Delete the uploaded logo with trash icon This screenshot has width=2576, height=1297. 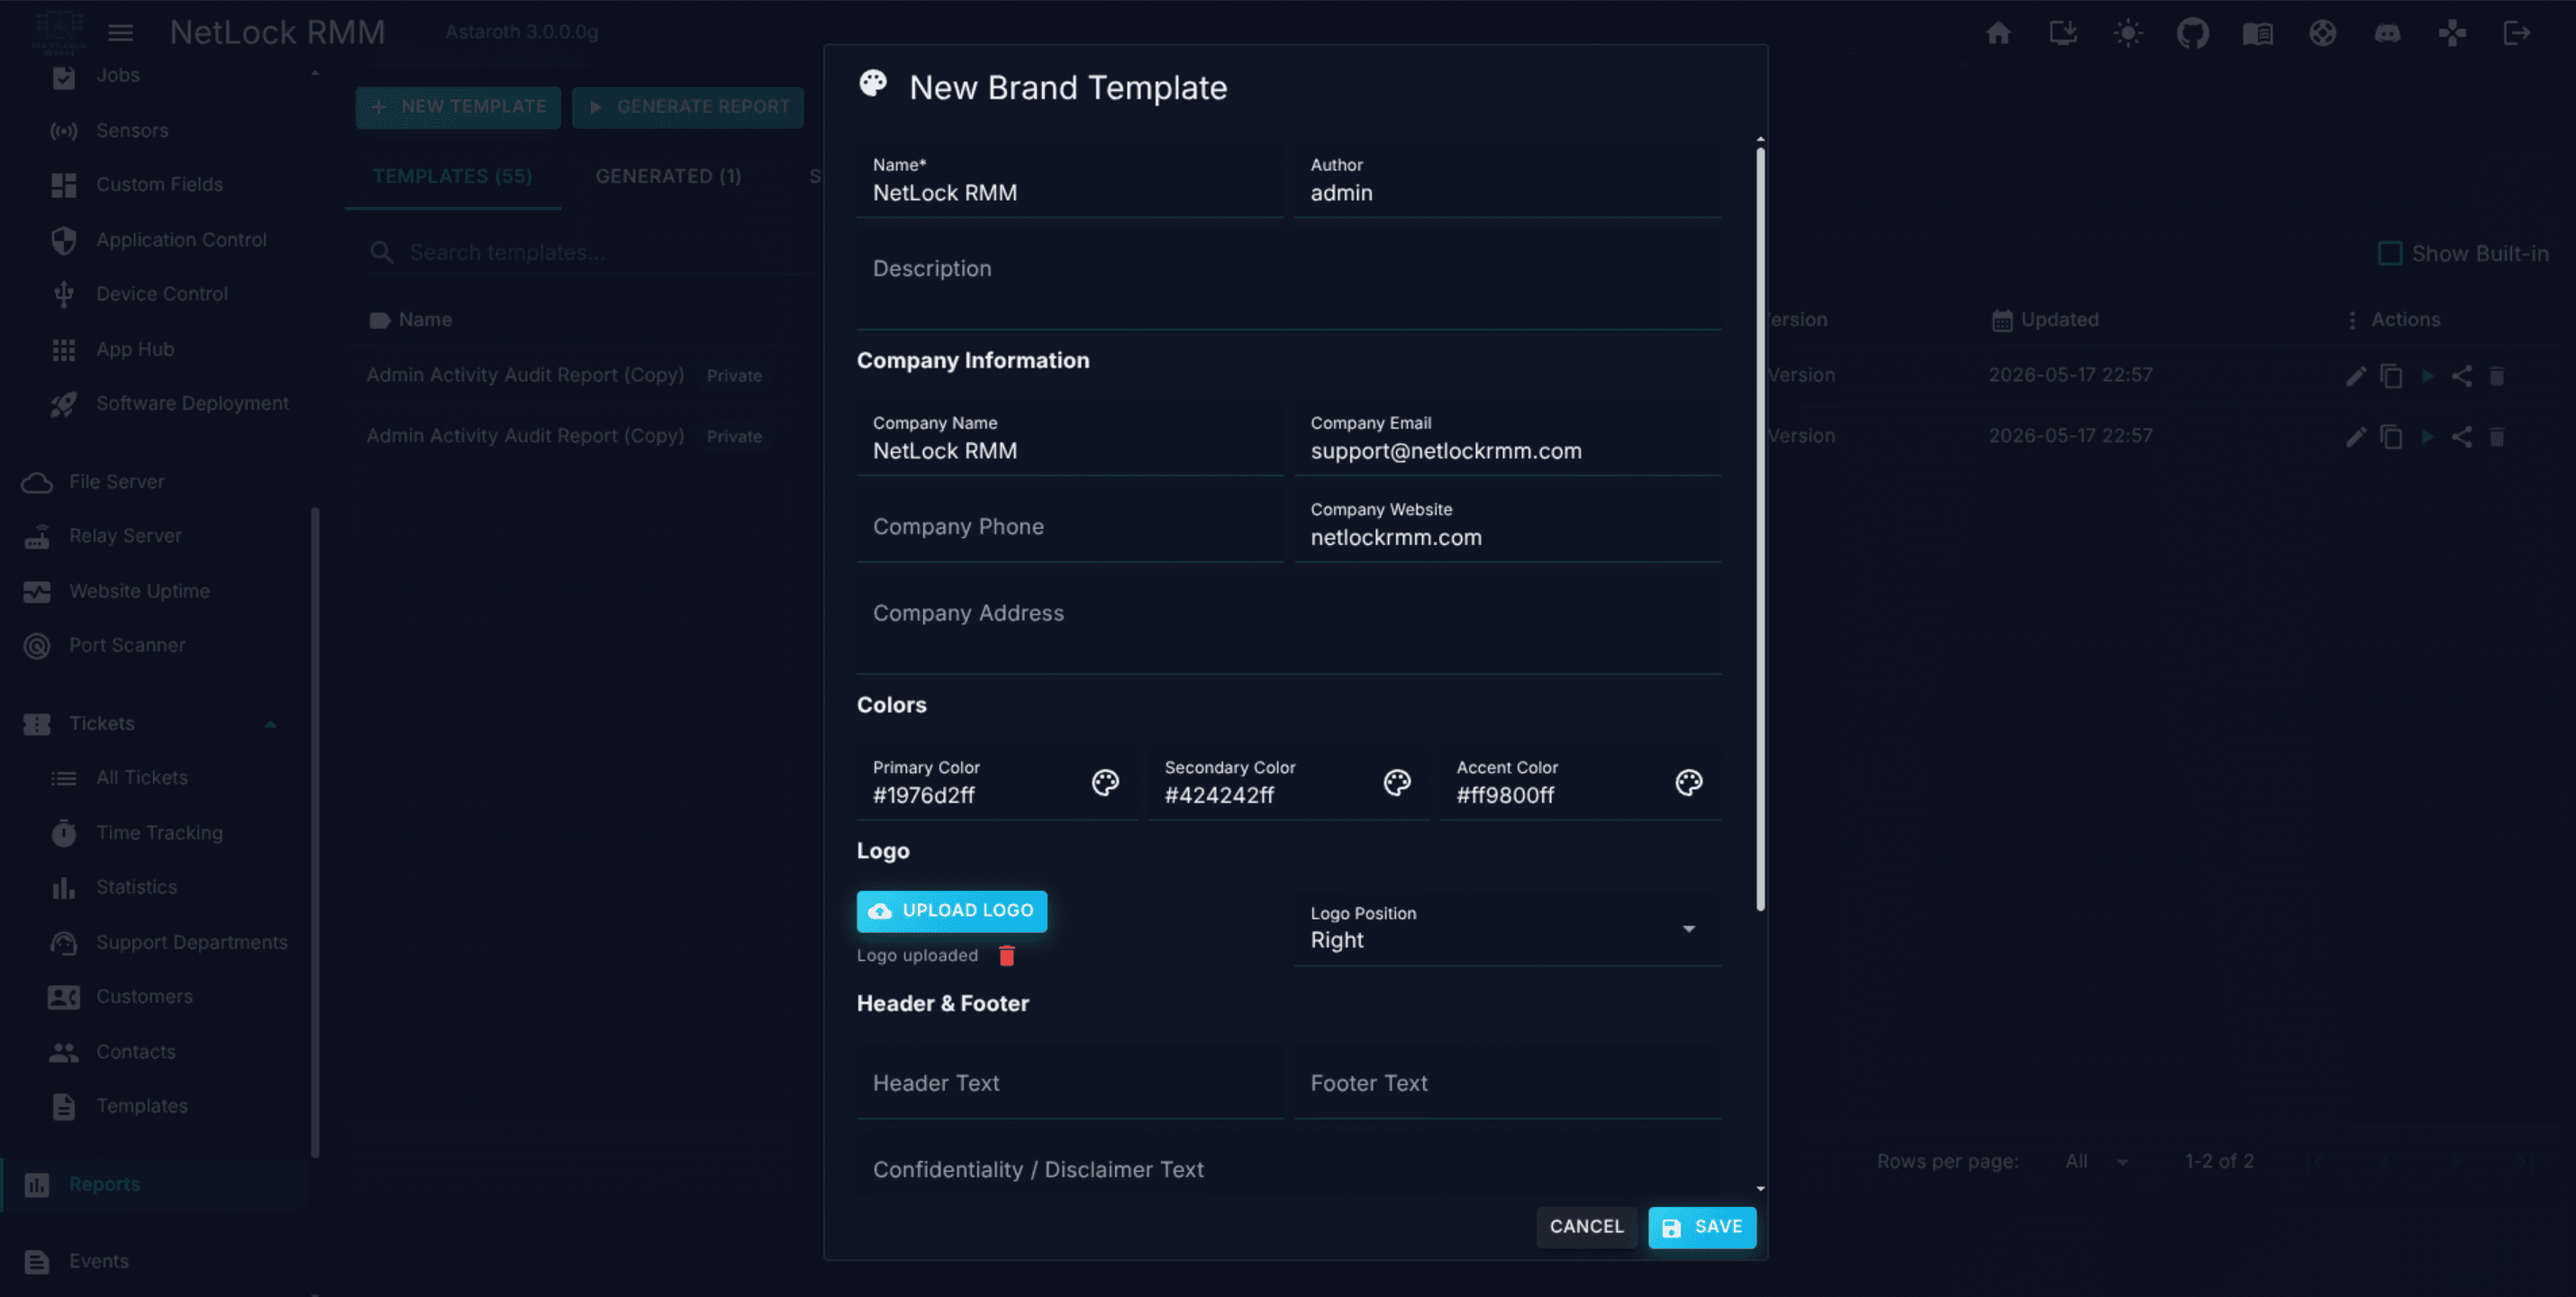1006,955
